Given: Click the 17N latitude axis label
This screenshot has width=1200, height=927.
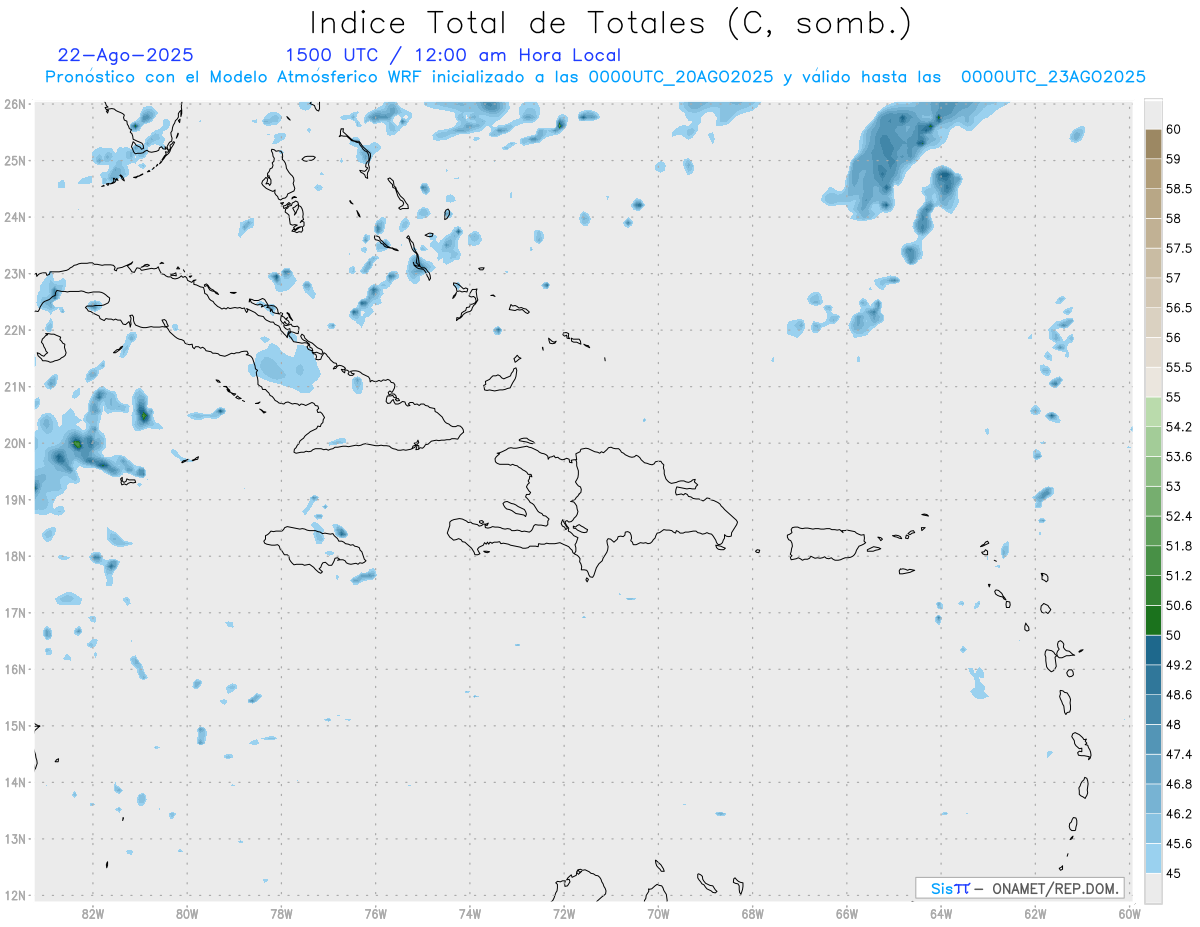Looking at the screenshot, I should 15,612.
